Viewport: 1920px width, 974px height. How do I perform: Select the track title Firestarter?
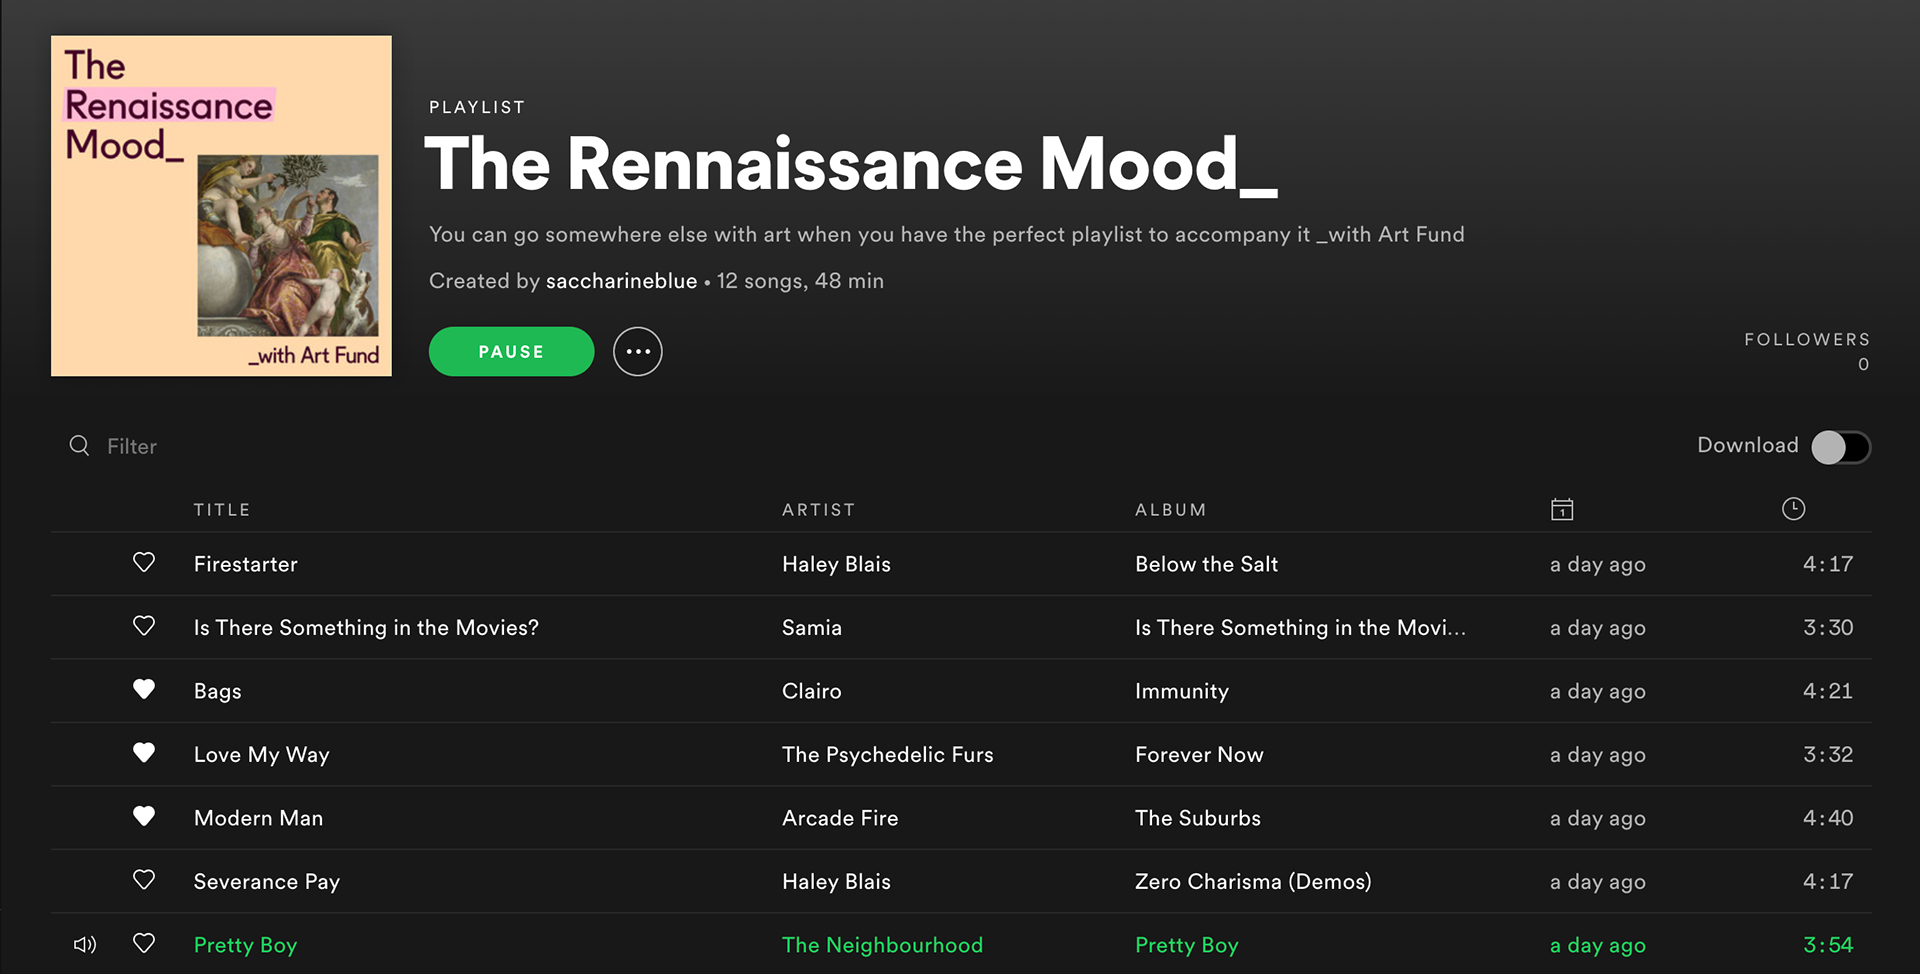[x=246, y=564]
